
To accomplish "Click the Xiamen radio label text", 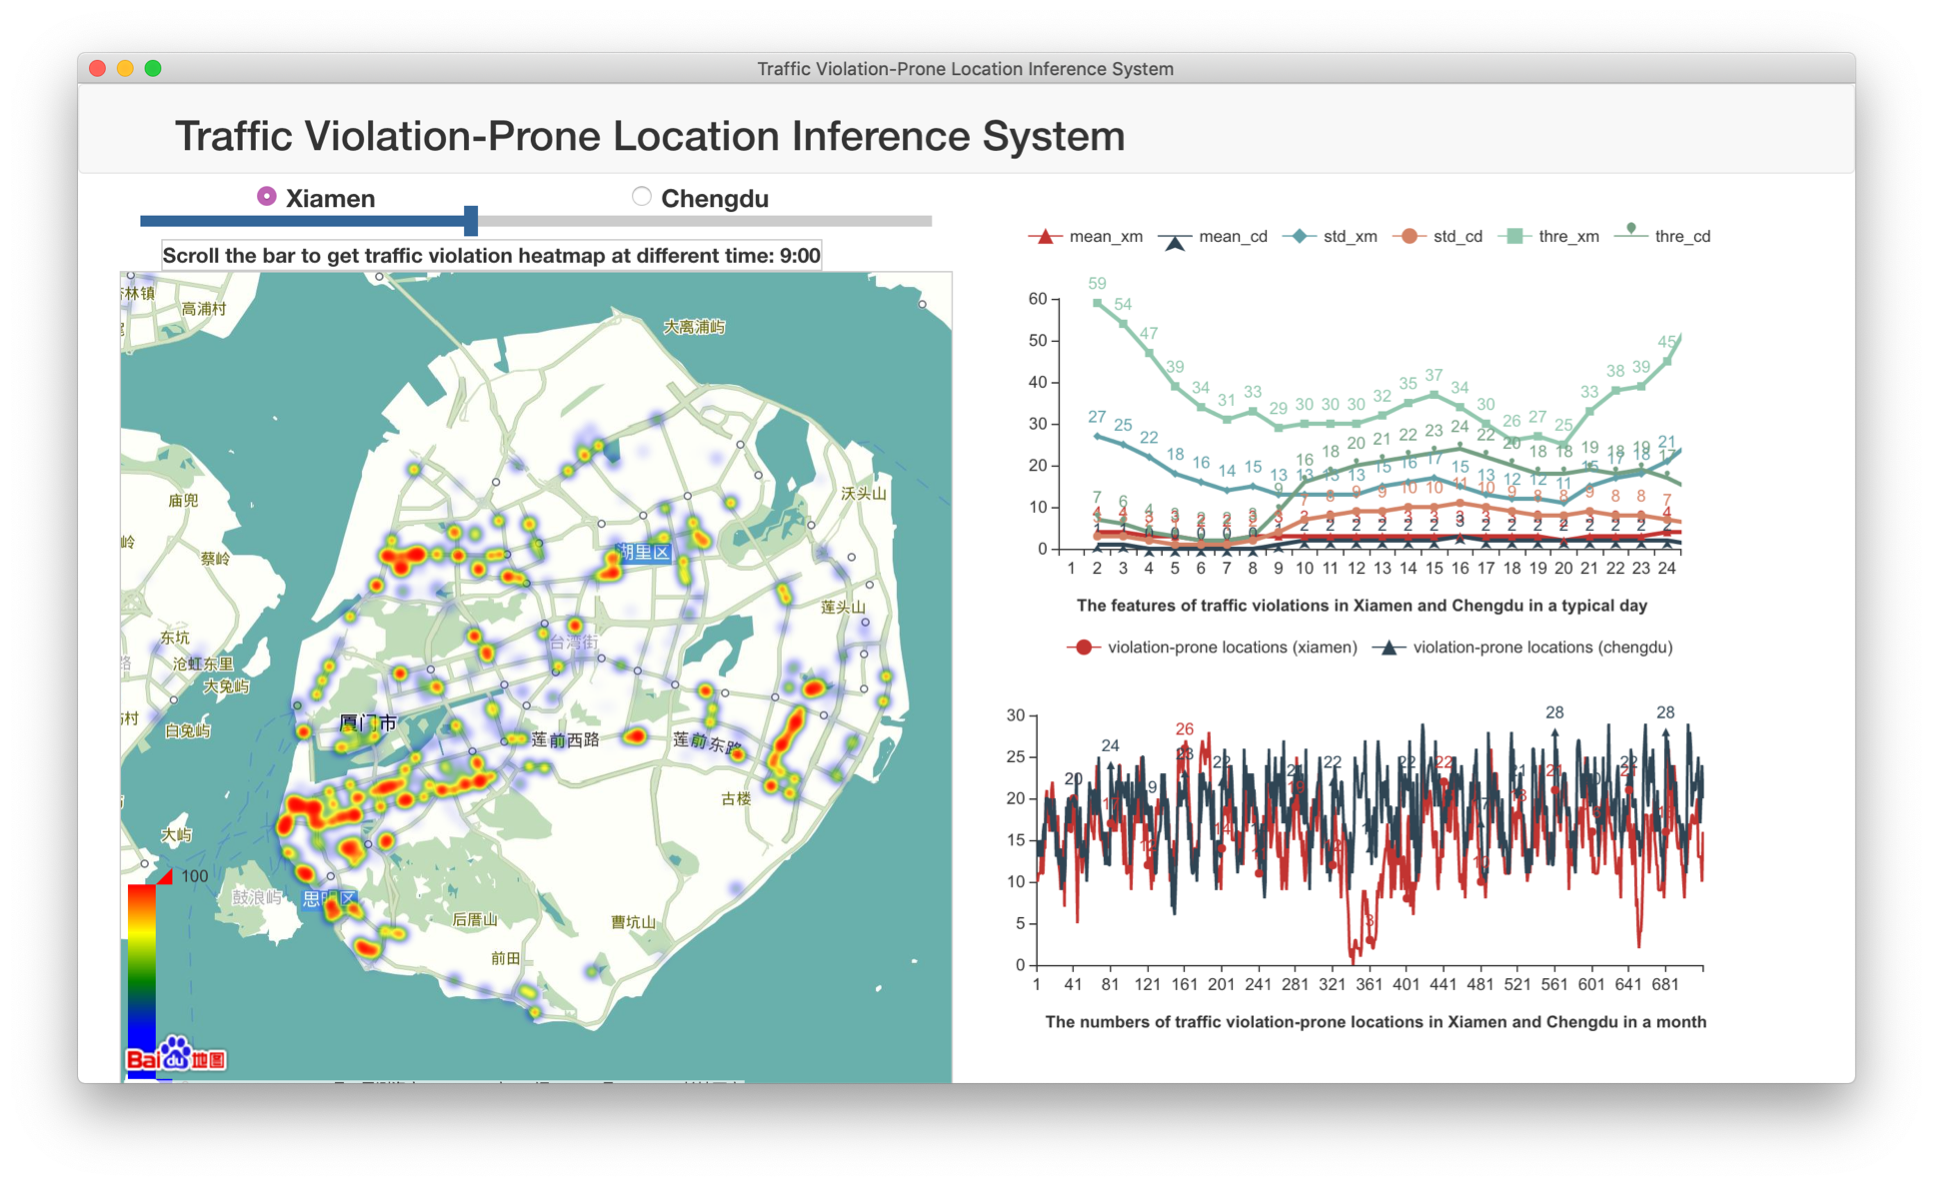I will coord(330,198).
